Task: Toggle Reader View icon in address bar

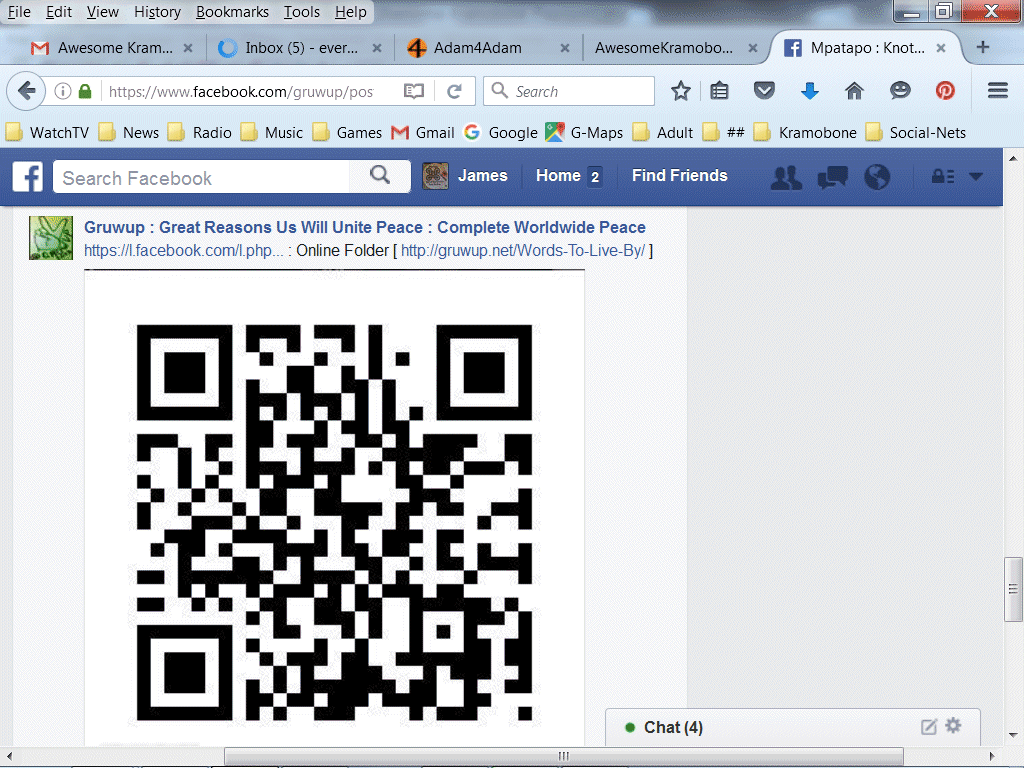Action: click(x=414, y=91)
